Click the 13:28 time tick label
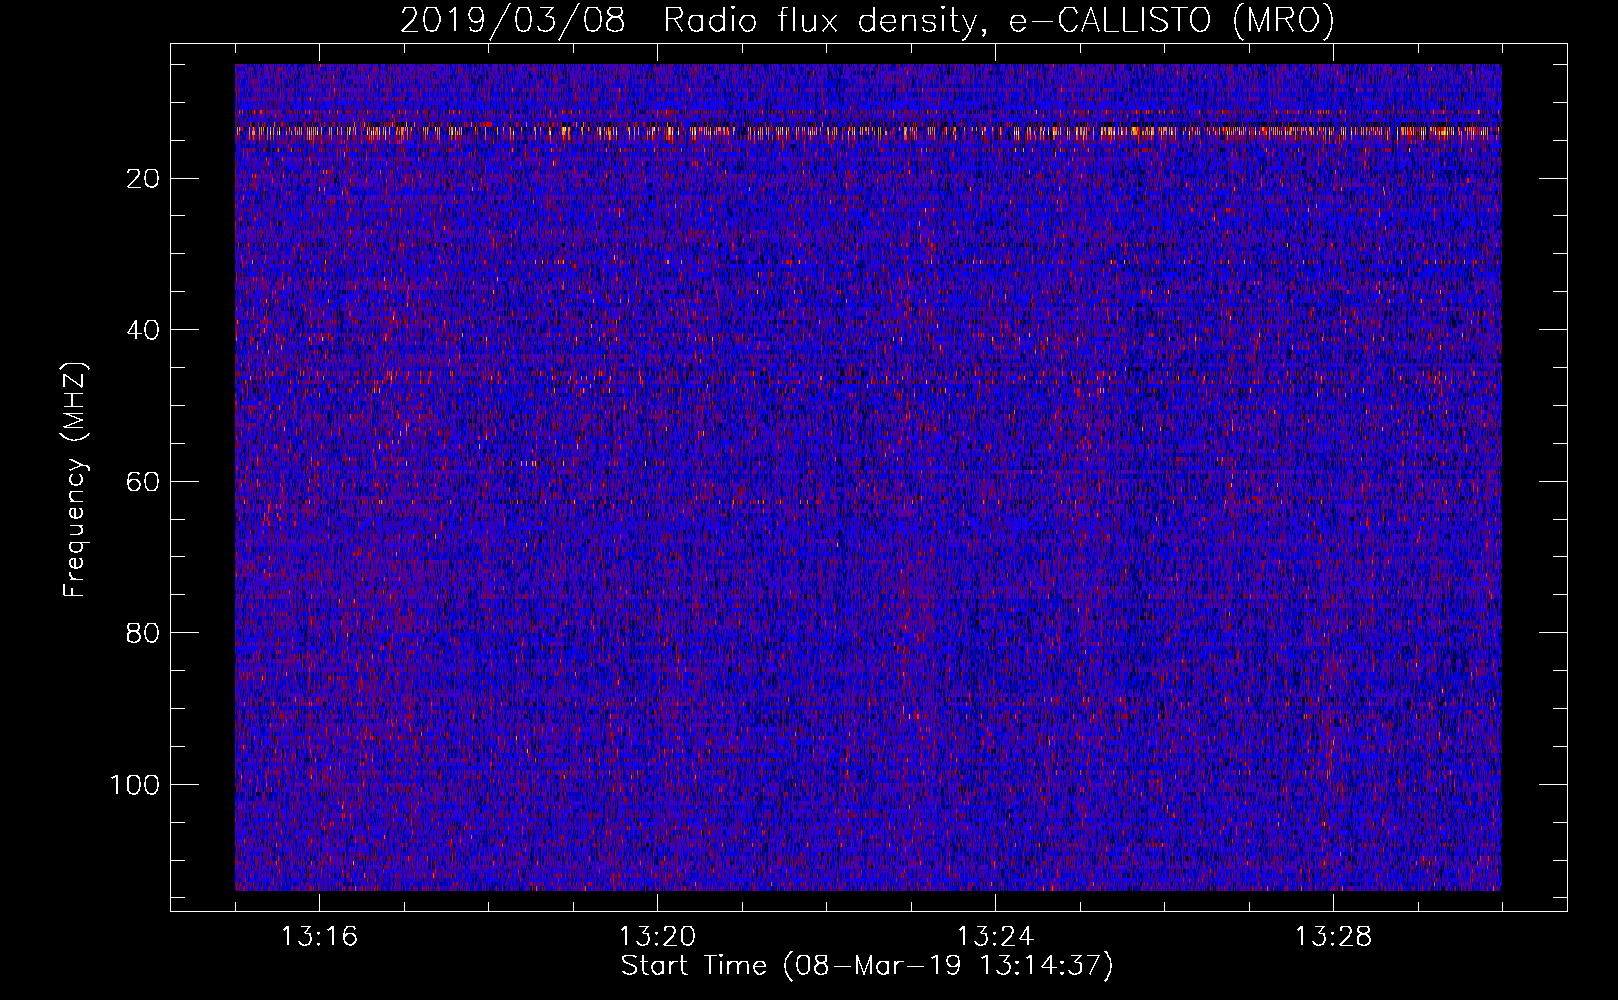1618x1000 pixels. (x=1333, y=937)
